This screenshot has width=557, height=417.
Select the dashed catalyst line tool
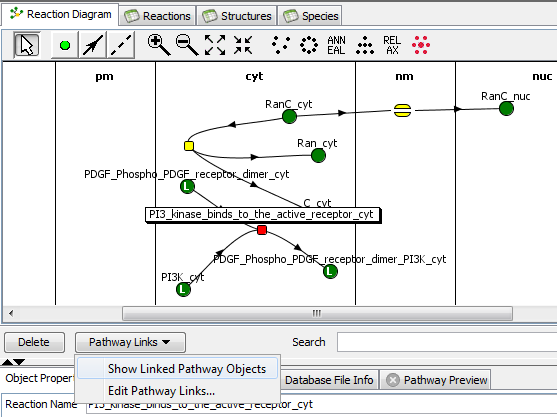coord(121,45)
